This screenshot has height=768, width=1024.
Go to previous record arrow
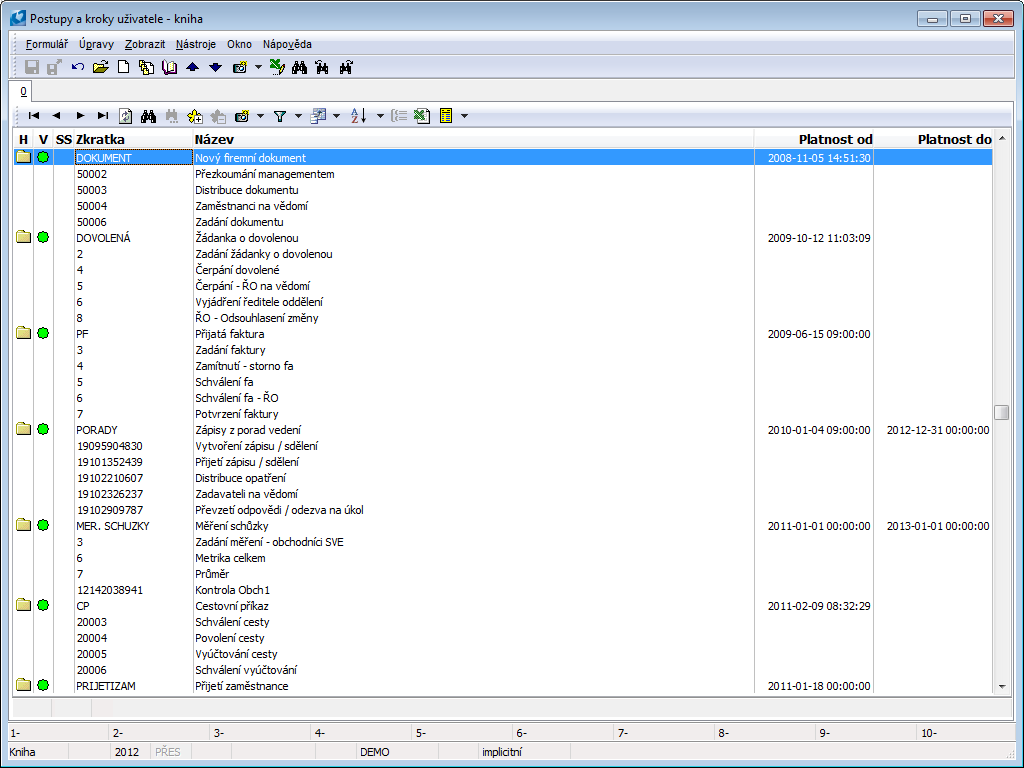click(57, 116)
